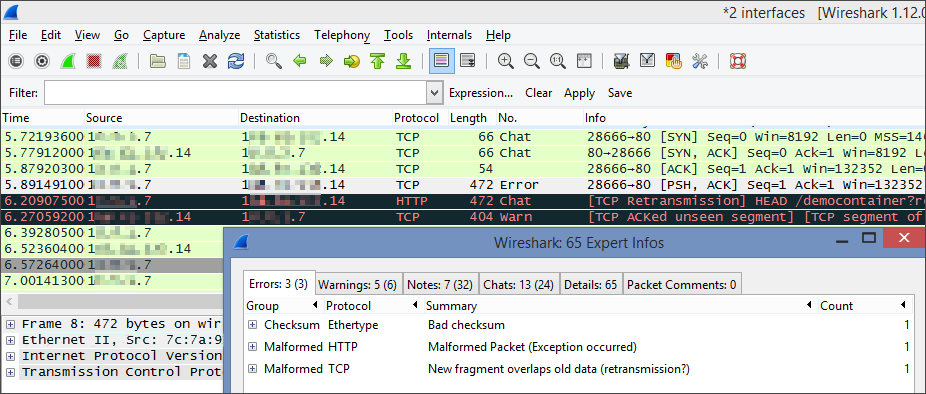Save the display filter
This screenshot has width=926, height=394.
[620, 93]
